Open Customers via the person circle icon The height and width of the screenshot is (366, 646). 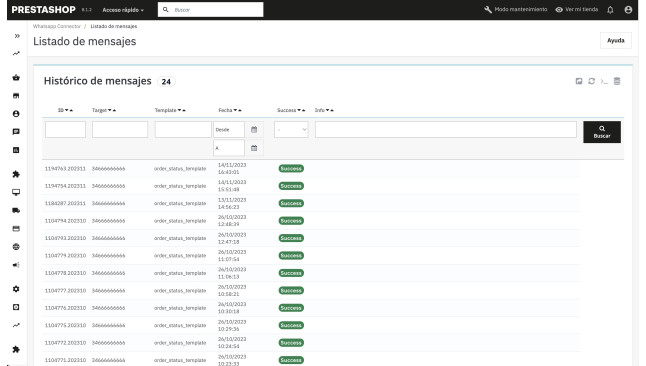[16, 114]
